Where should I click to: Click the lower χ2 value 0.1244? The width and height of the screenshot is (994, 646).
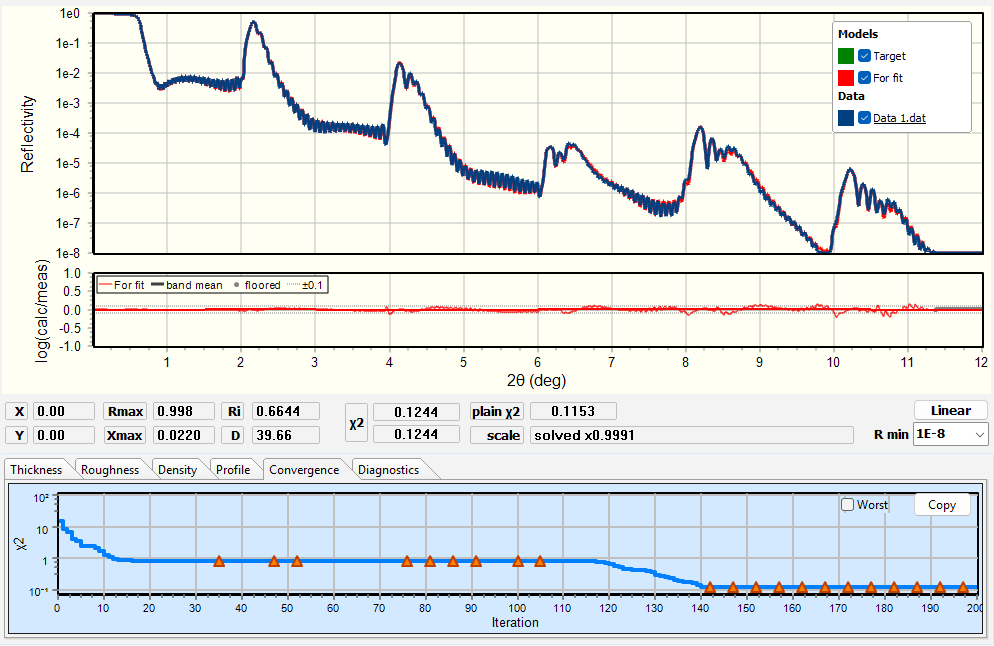pyautogui.click(x=416, y=434)
